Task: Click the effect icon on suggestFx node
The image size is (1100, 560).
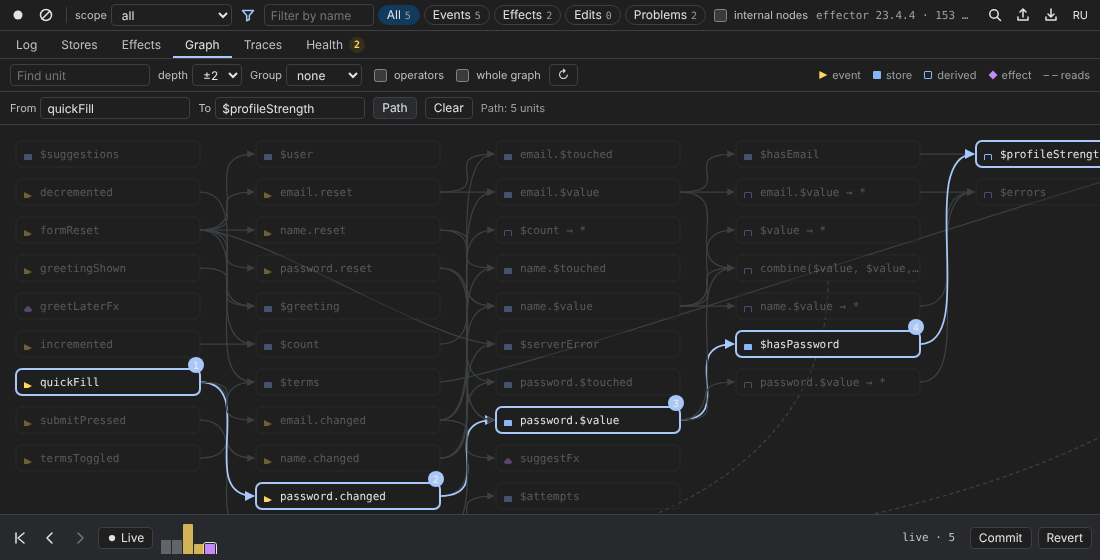Action: tap(508, 460)
